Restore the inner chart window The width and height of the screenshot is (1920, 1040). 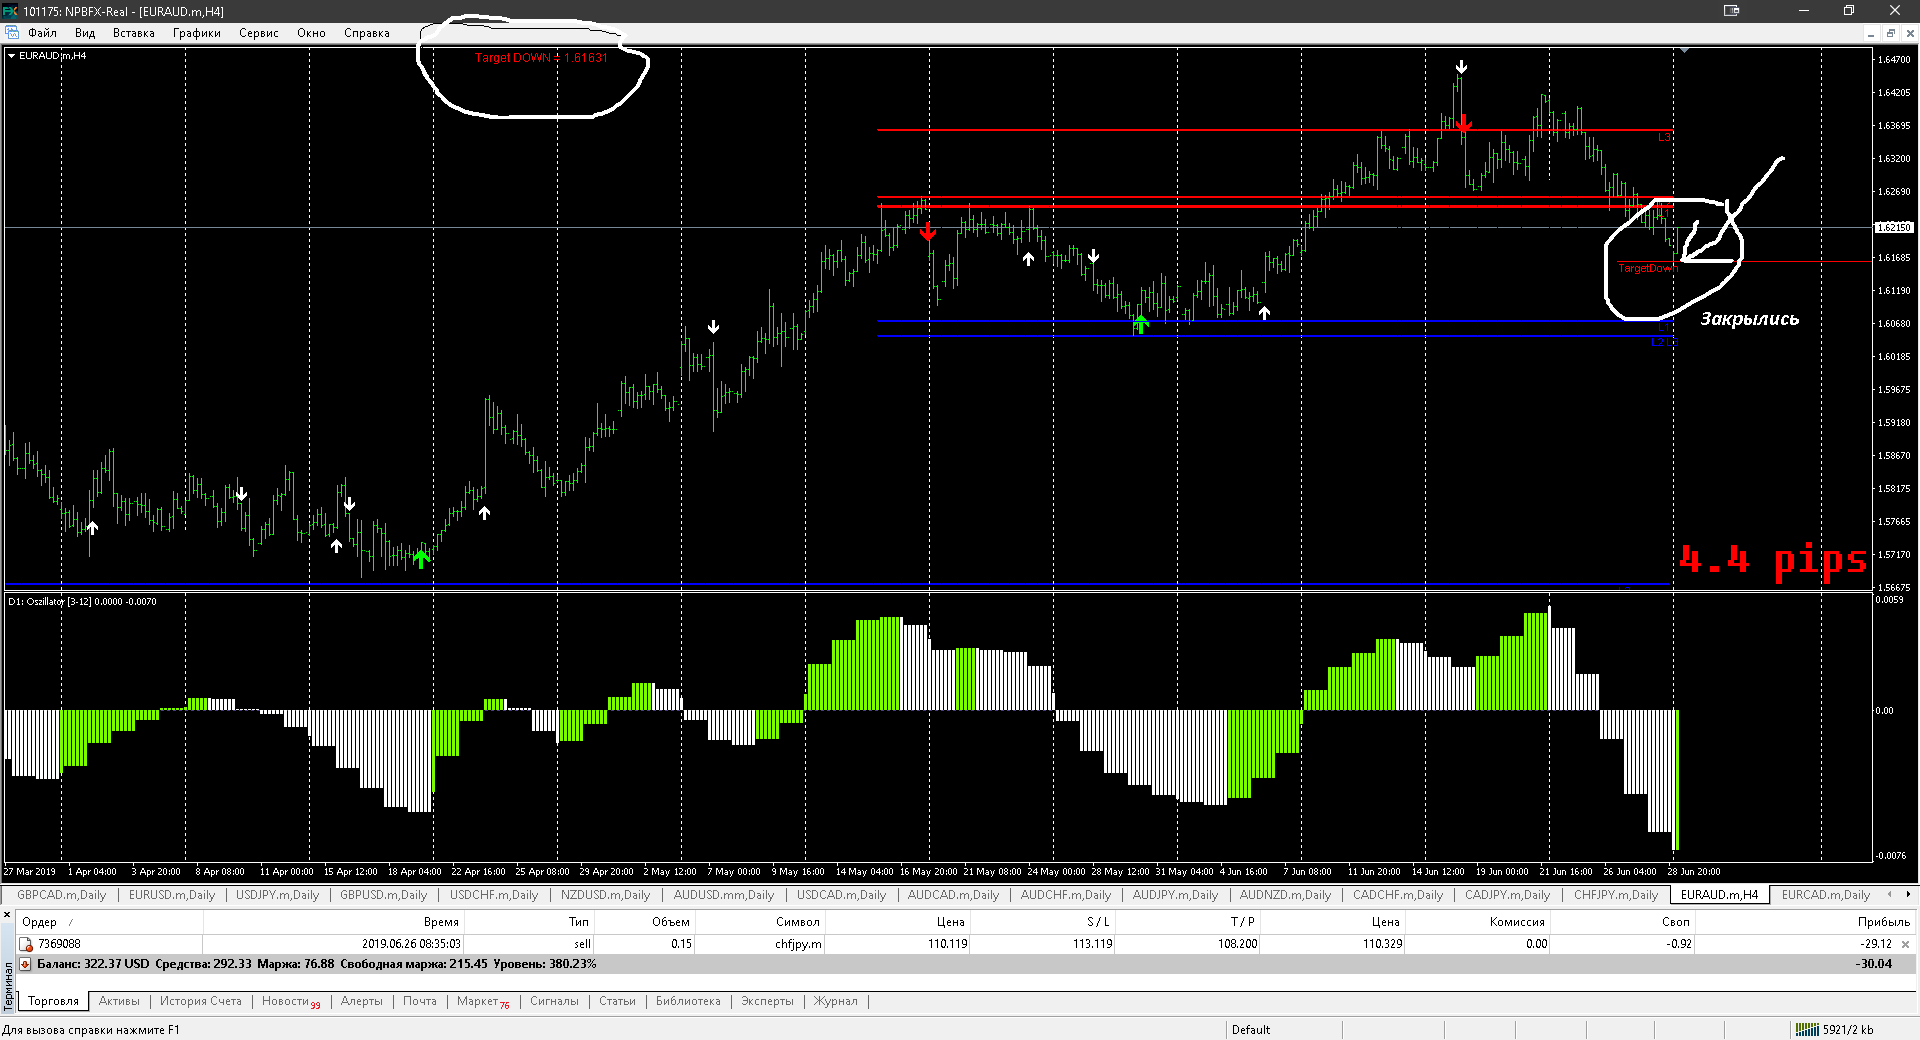point(1890,33)
